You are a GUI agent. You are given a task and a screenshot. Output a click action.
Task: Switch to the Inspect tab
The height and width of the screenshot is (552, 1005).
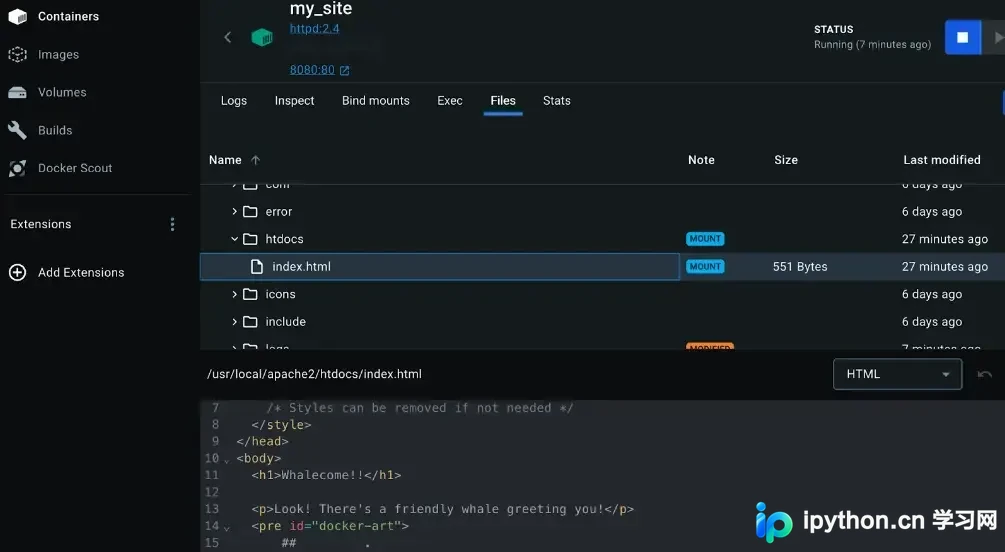pyautogui.click(x=294, y=101)
